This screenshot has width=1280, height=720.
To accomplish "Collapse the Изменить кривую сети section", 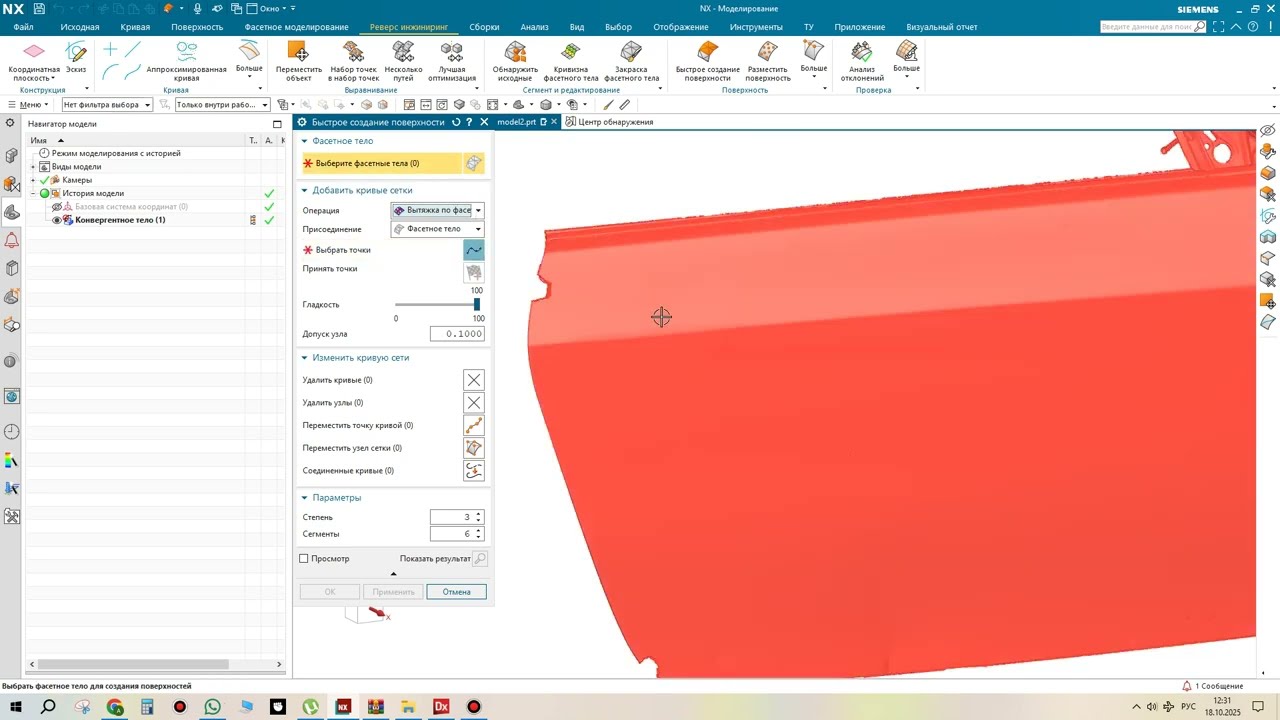I will (x=304, y=357).
